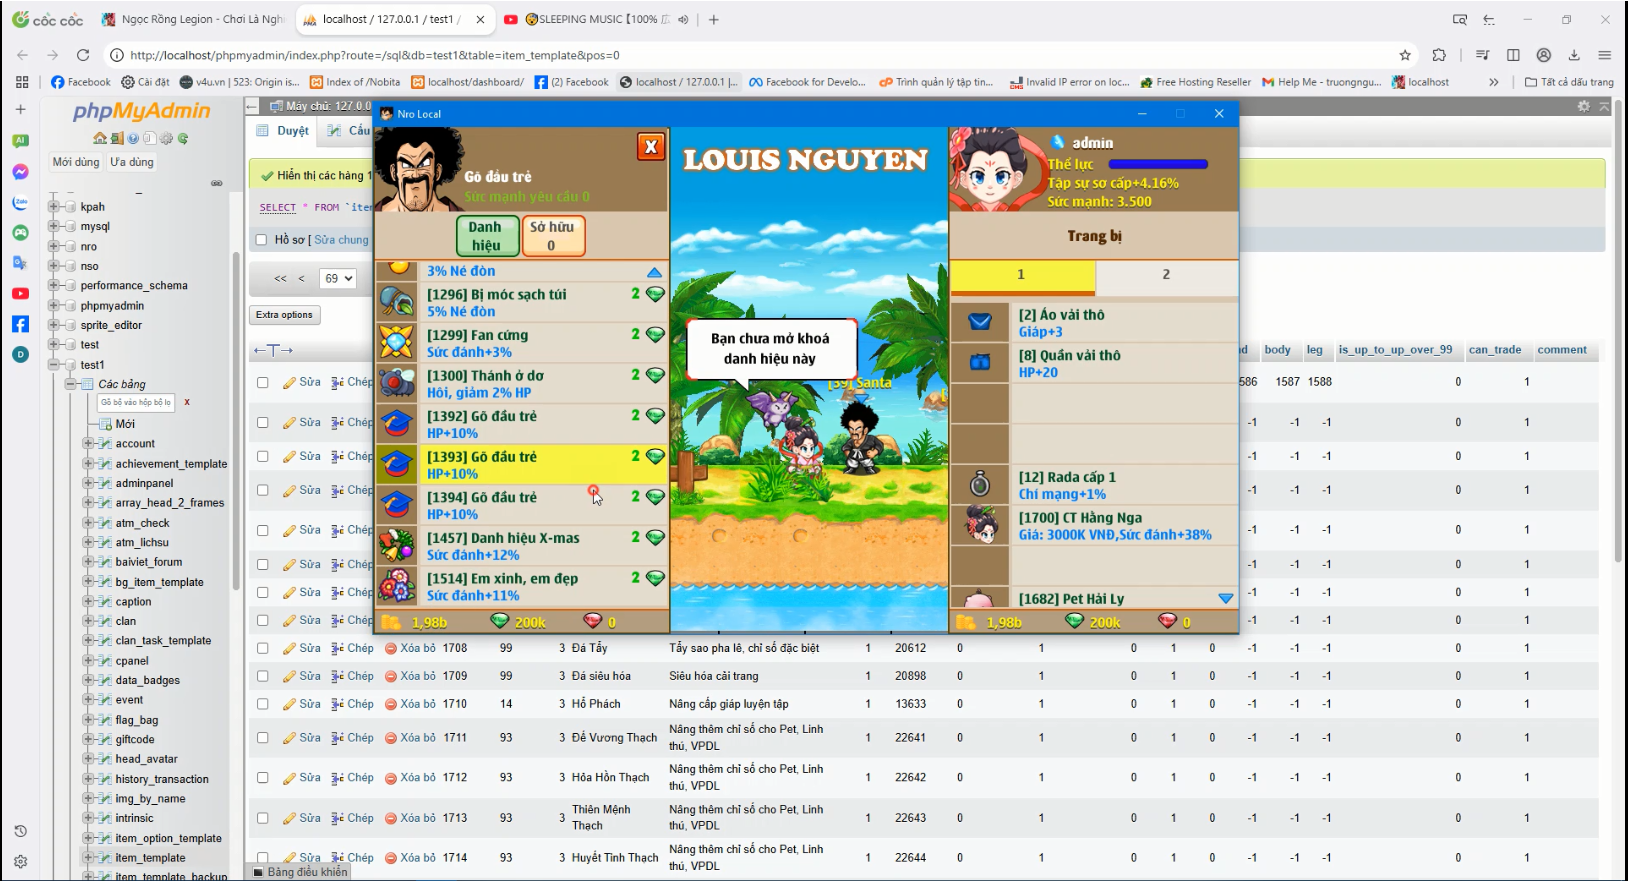The width and height of the screenshot is (1628, 881).
Task: Click the Ưa dùng favorites button
Action: point(132,162)
